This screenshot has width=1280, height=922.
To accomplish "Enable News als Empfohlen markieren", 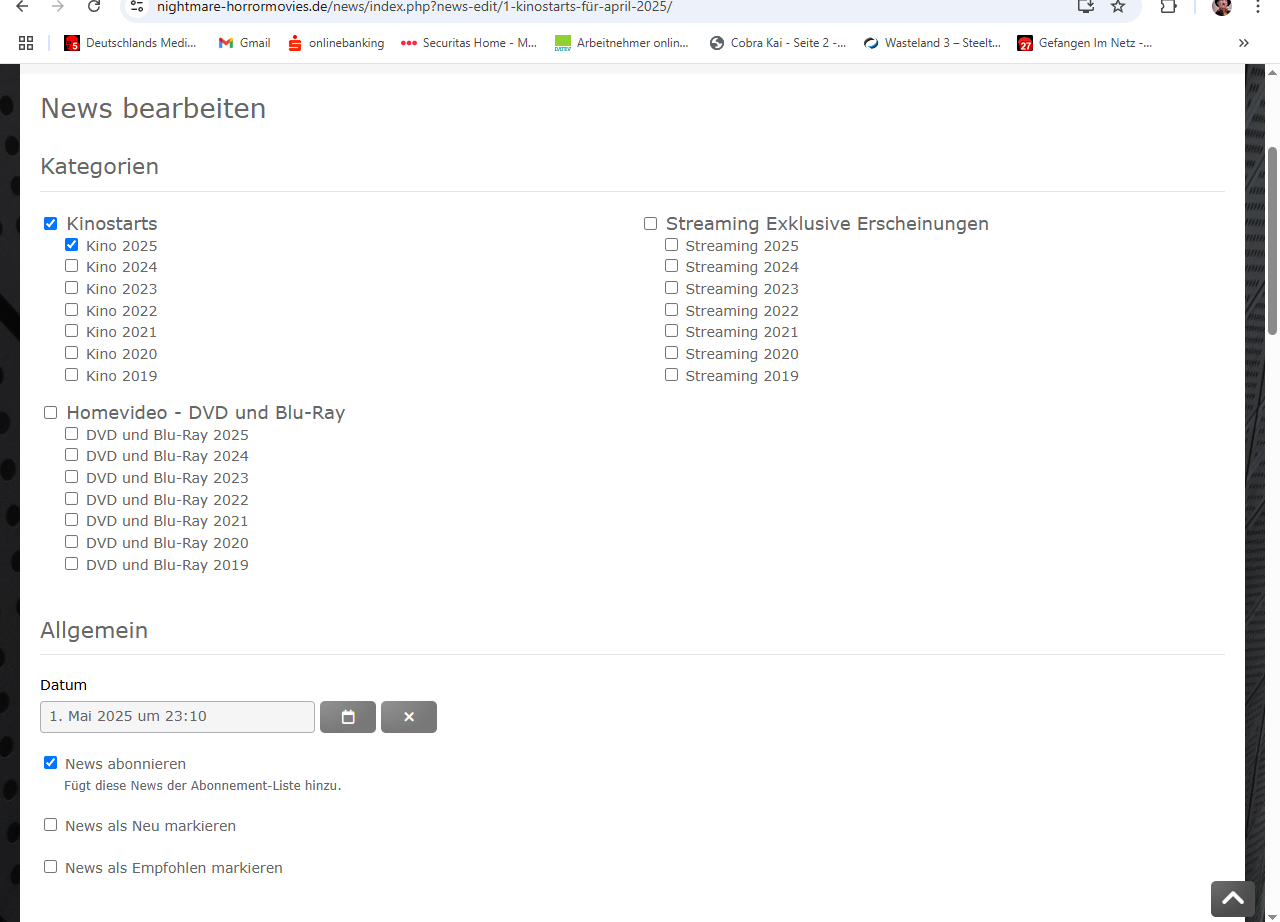I will click(x=51, y=867).
